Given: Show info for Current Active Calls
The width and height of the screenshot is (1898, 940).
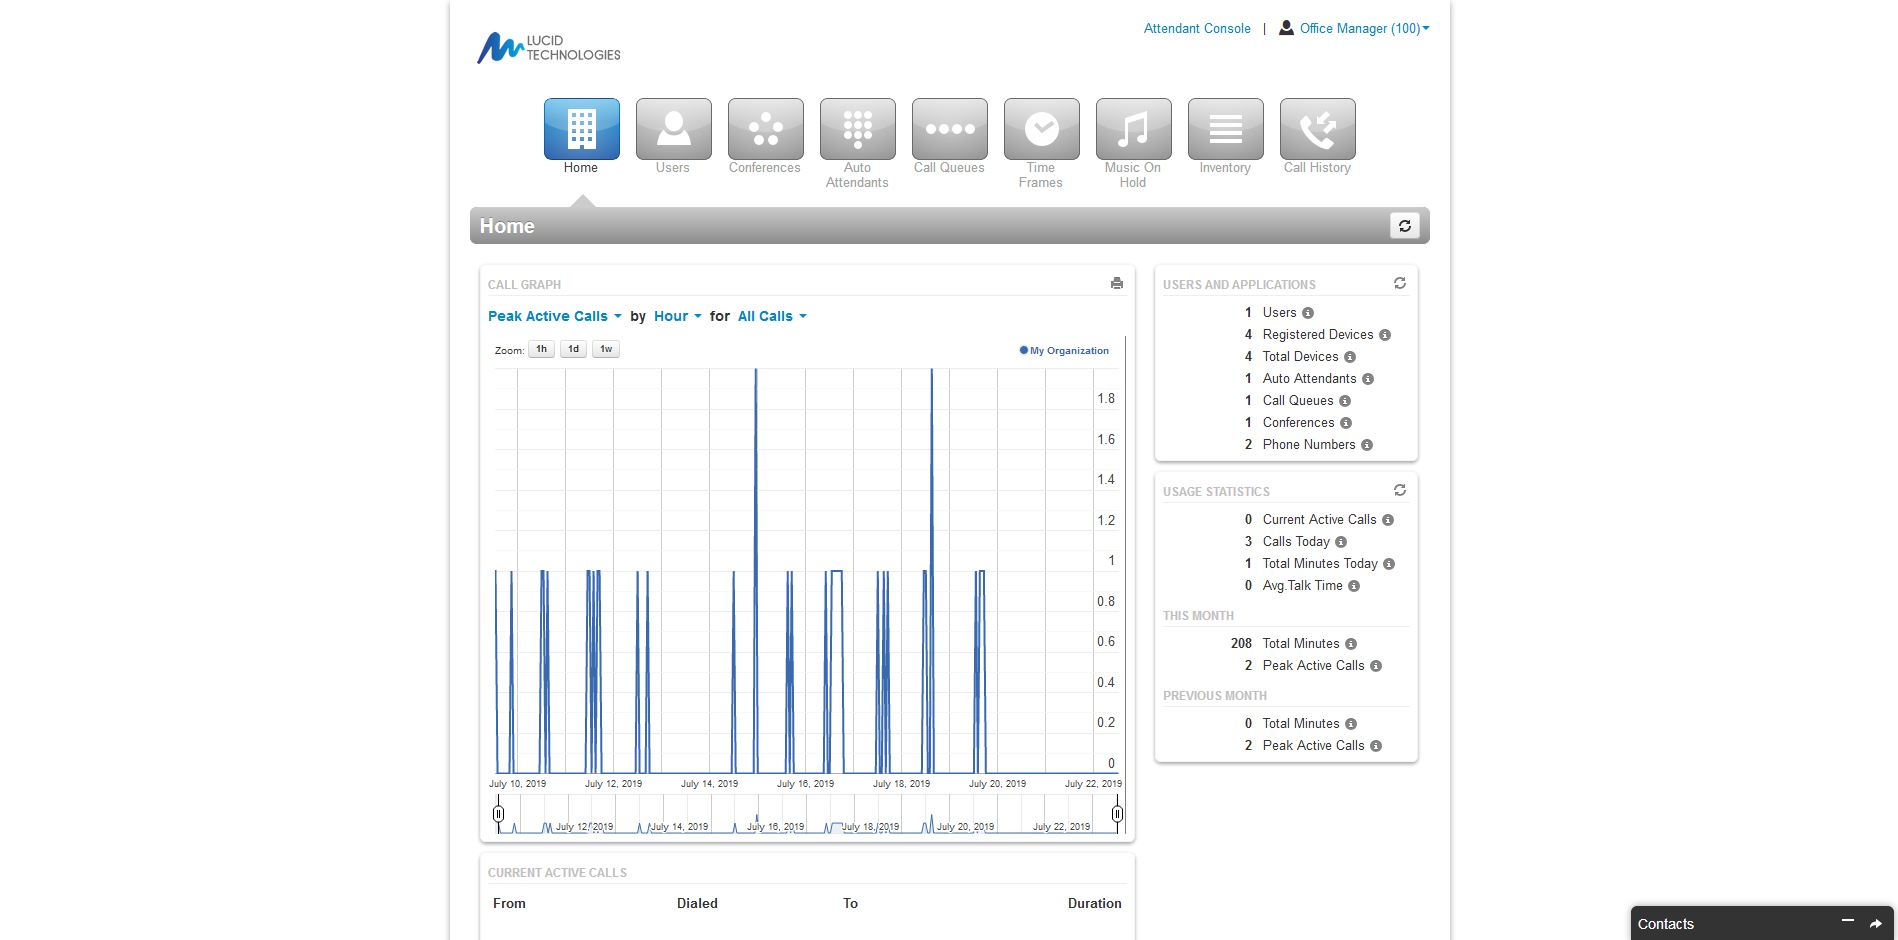Looking at the screenshot, I should [x=1388, y=520].
